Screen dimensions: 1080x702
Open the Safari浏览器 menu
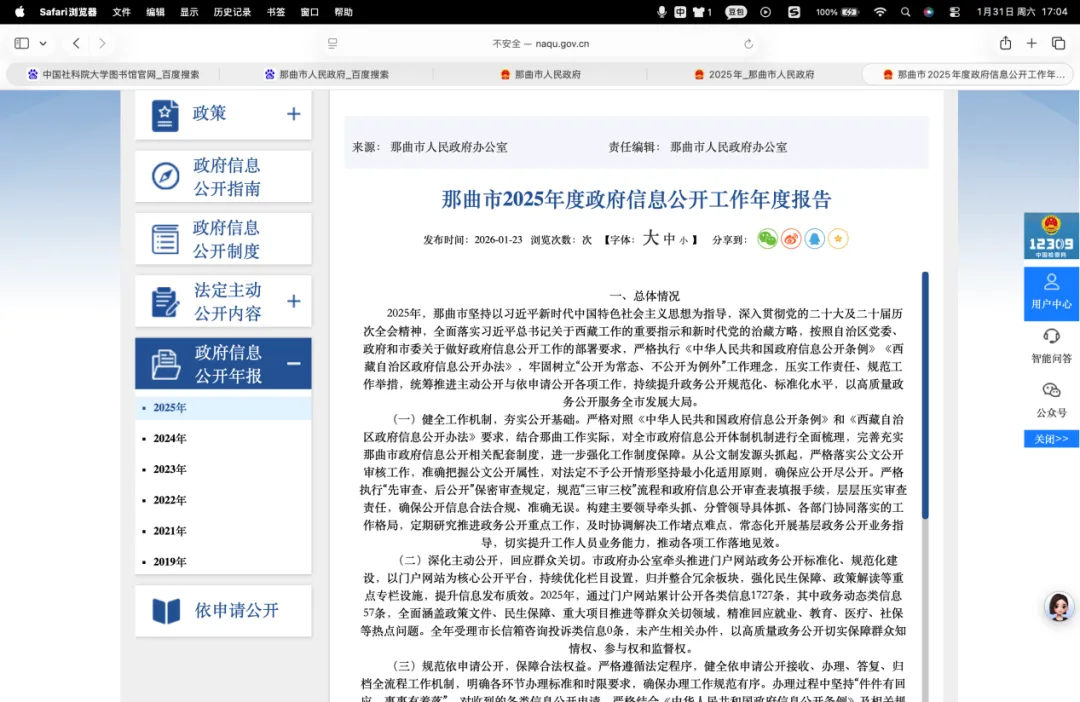[x=68, y=12]
